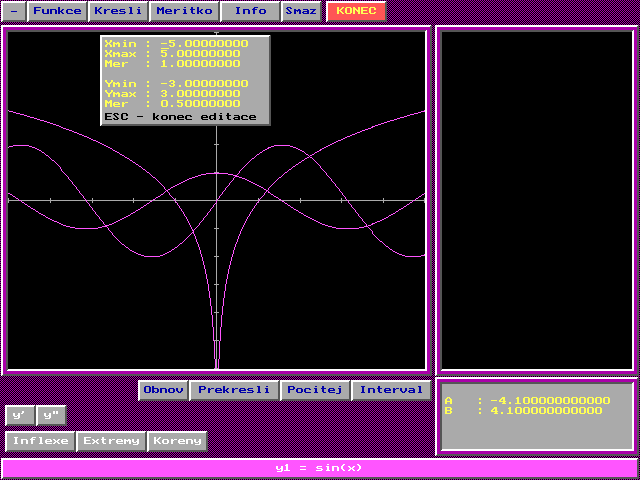Edit the Ymin value -3.00000000

[x=204, y=84]
